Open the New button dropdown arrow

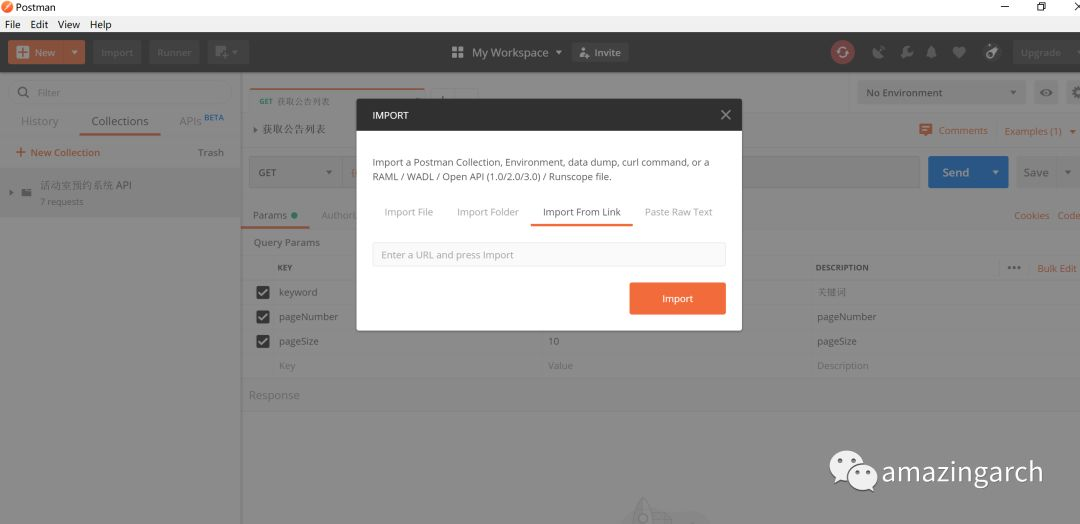(x=74, y=52)
